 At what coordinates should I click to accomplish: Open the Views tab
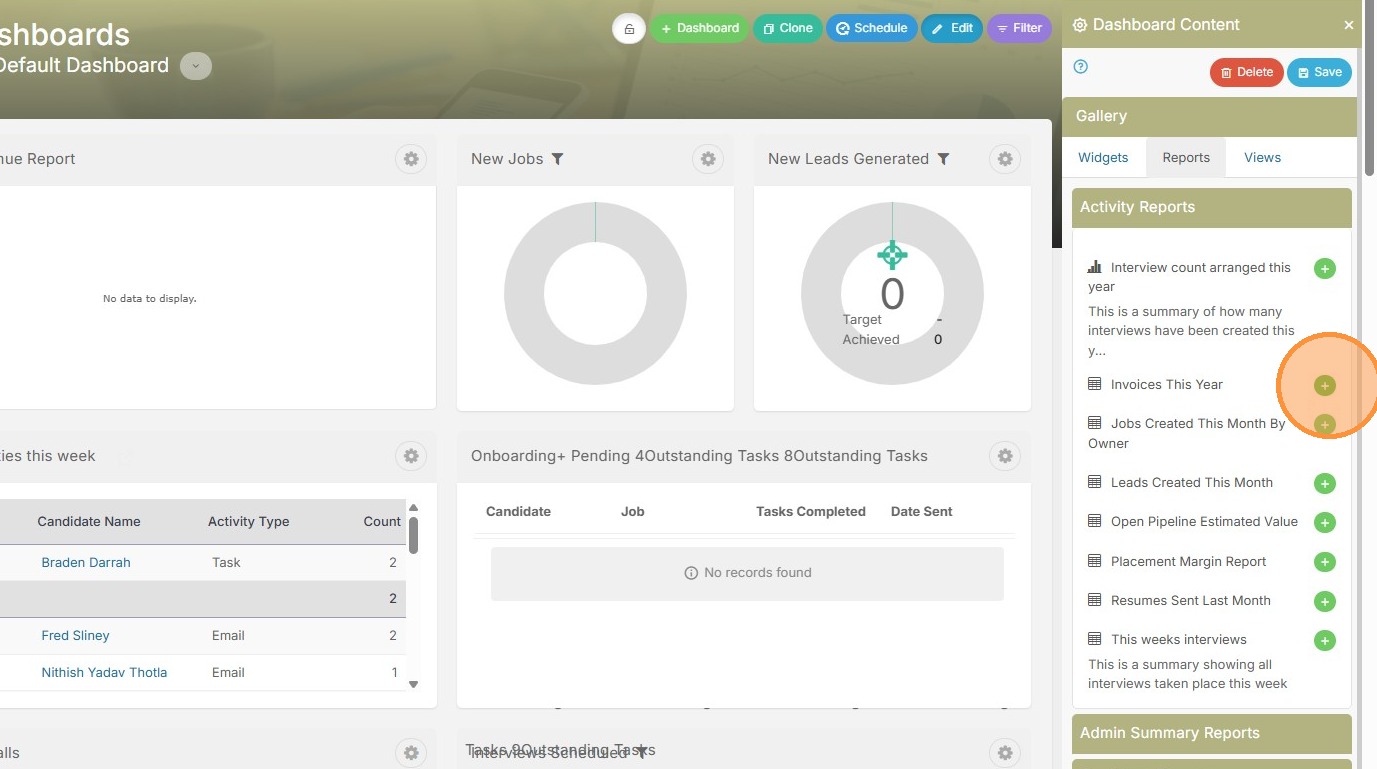point(1263,158)
